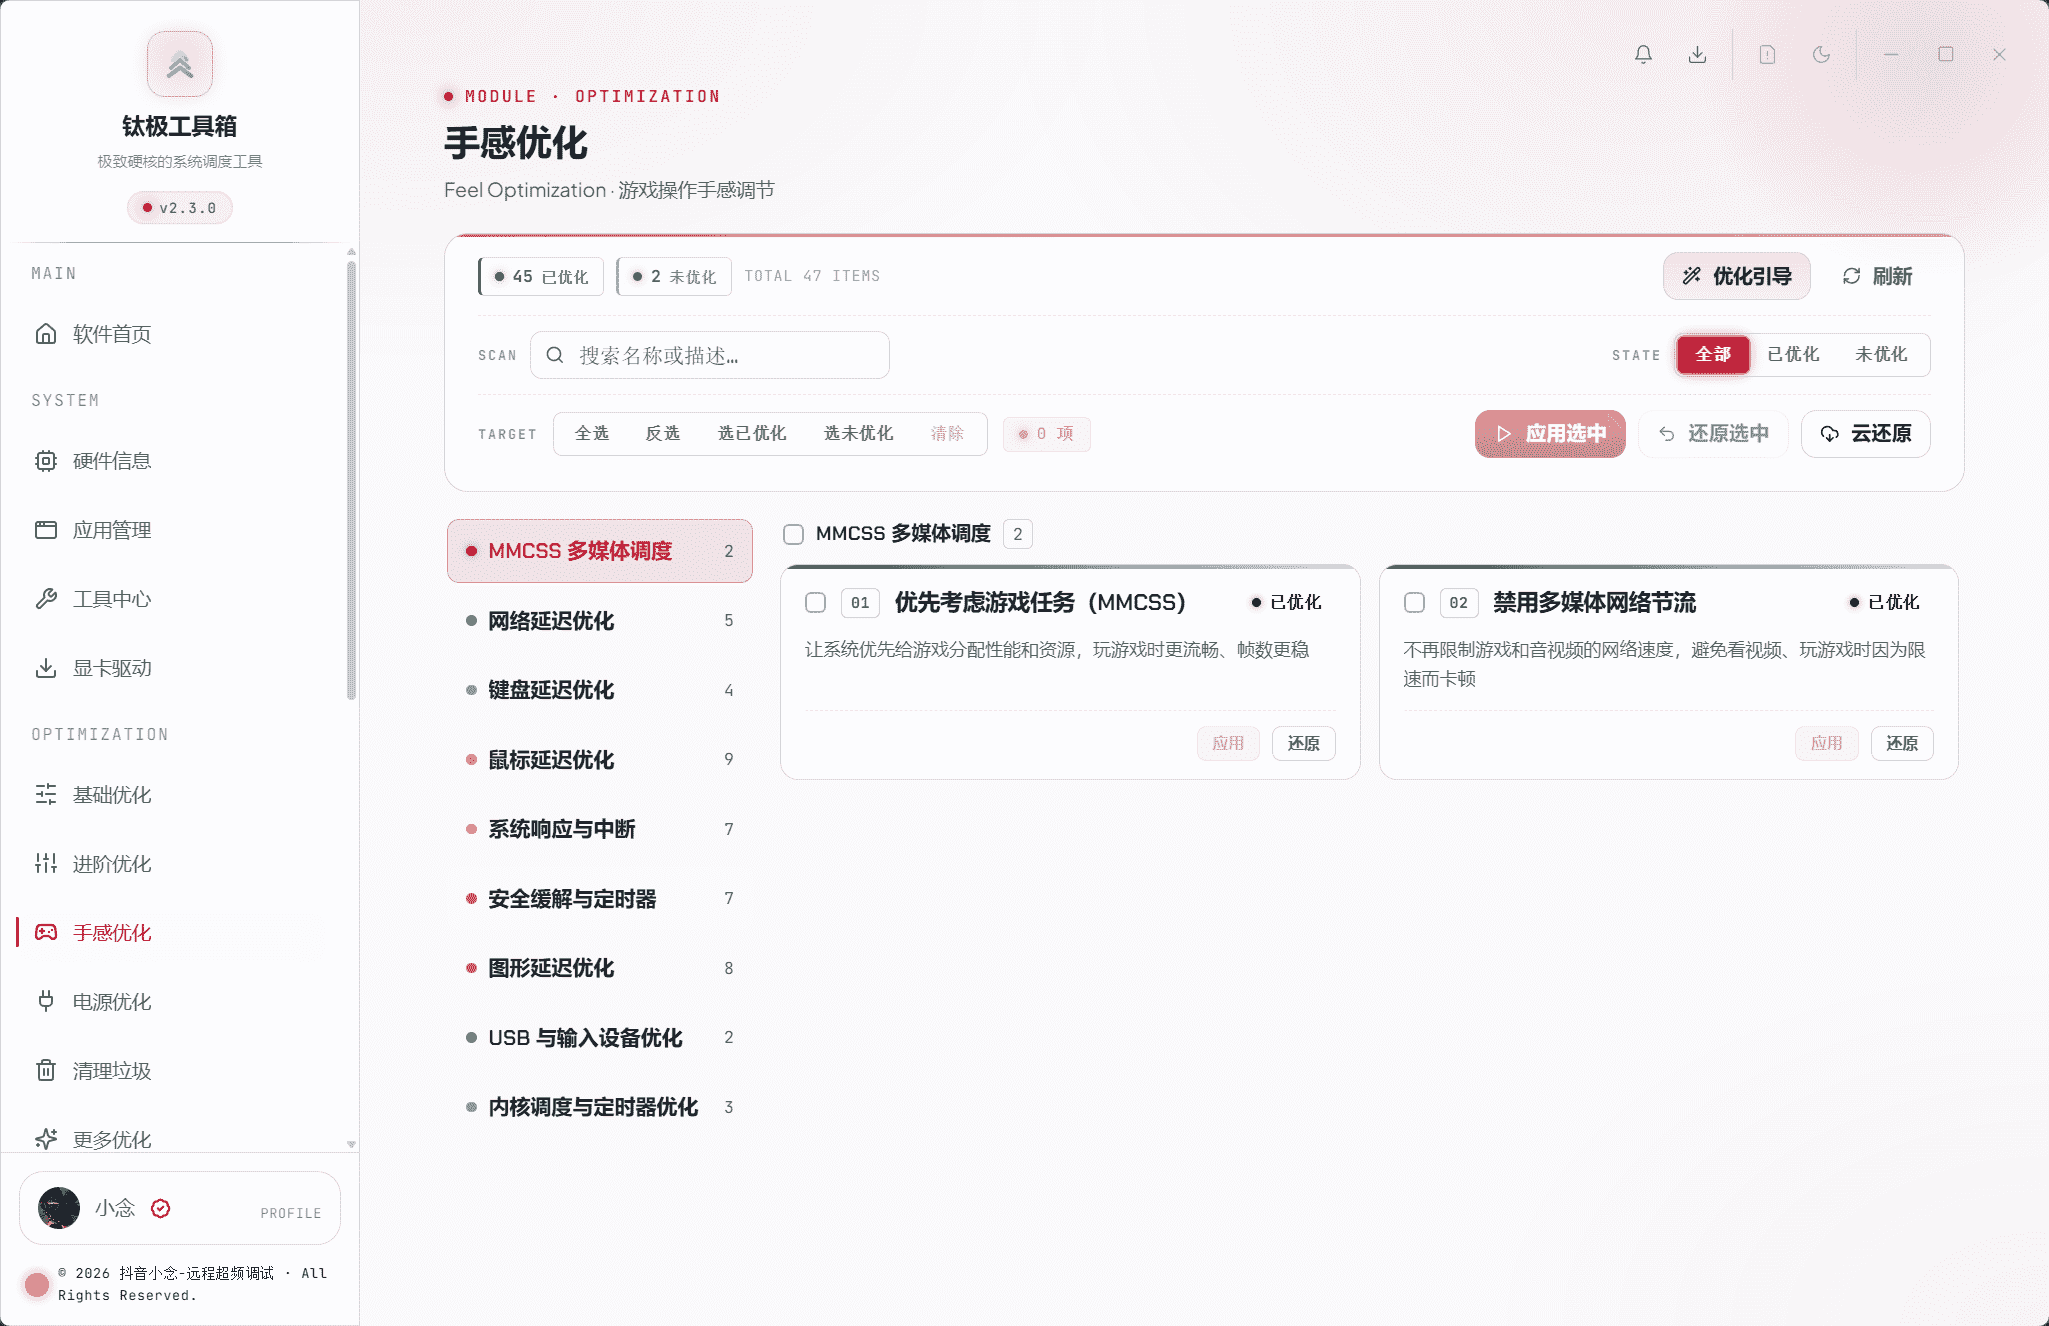Open 安全缓解与定时器 category
The height and width of the screenshot is (1326, 2049).
[x=600, y=899]
